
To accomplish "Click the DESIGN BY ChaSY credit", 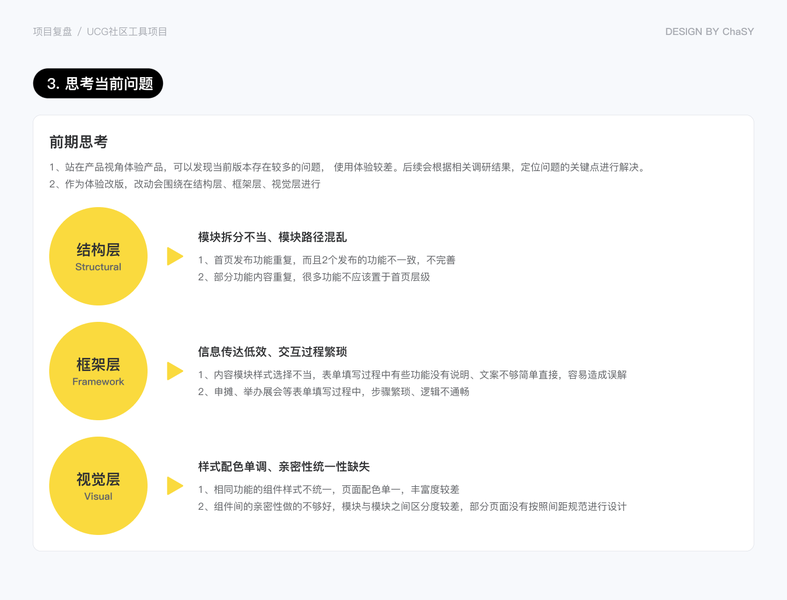I will (x=709, y=32).
